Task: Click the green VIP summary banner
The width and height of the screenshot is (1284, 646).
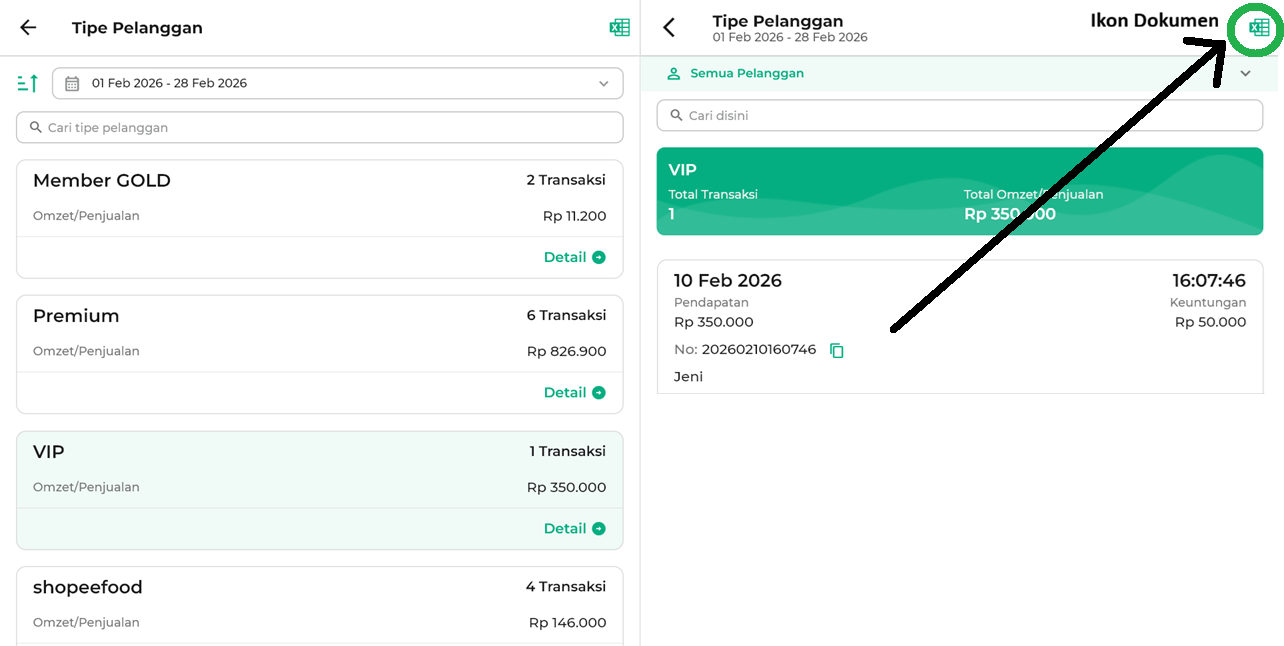Action: coord(960,192)
